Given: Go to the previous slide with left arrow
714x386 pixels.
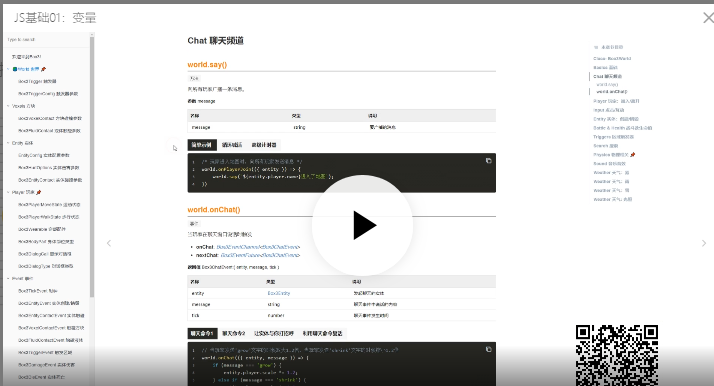Looking at the screenshot, I should [109, 243].
